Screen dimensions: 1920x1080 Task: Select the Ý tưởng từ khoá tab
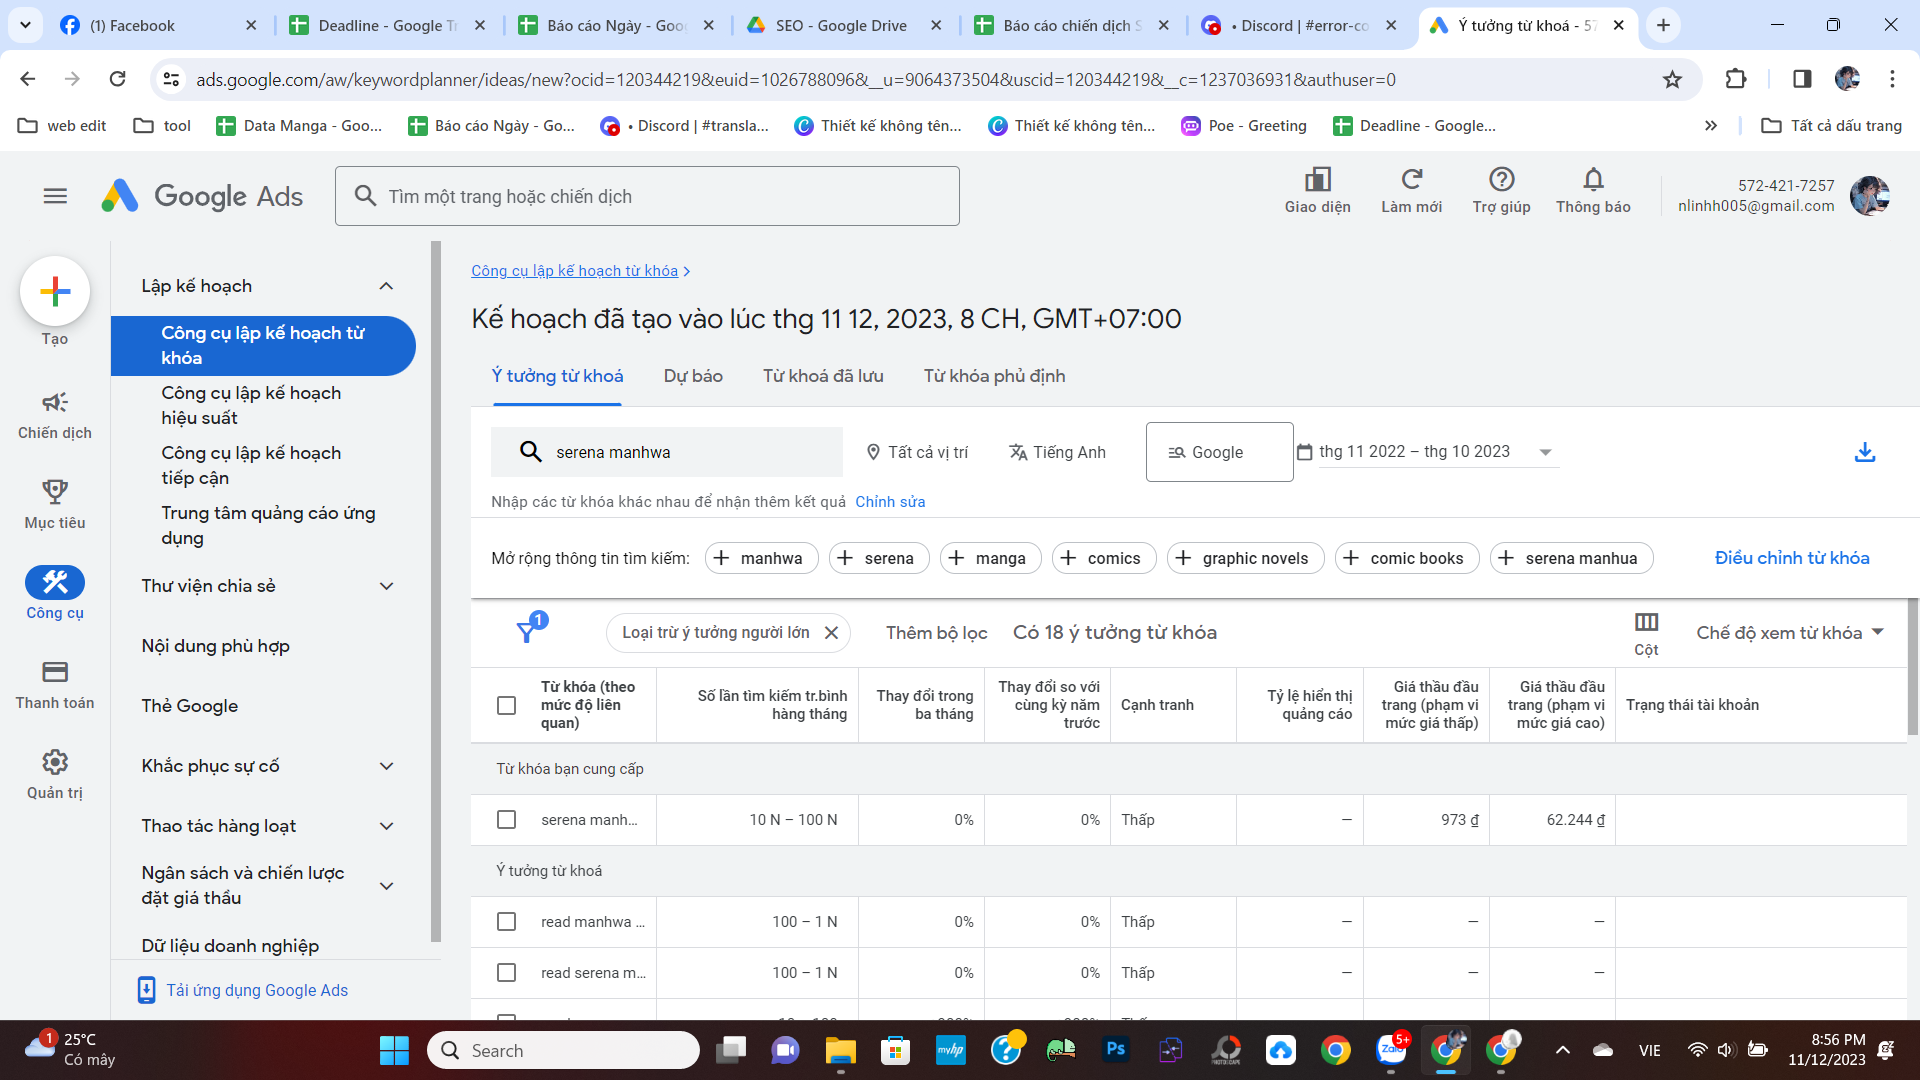tap(557, 376)
